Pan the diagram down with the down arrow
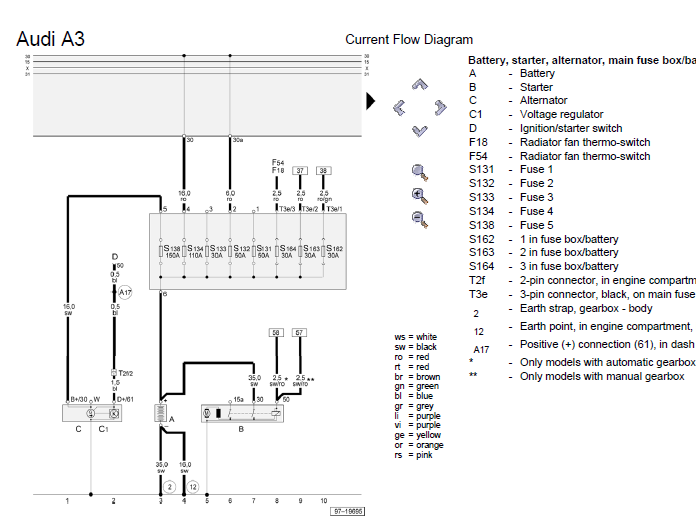The image size is (696, 521). [419, 131]
